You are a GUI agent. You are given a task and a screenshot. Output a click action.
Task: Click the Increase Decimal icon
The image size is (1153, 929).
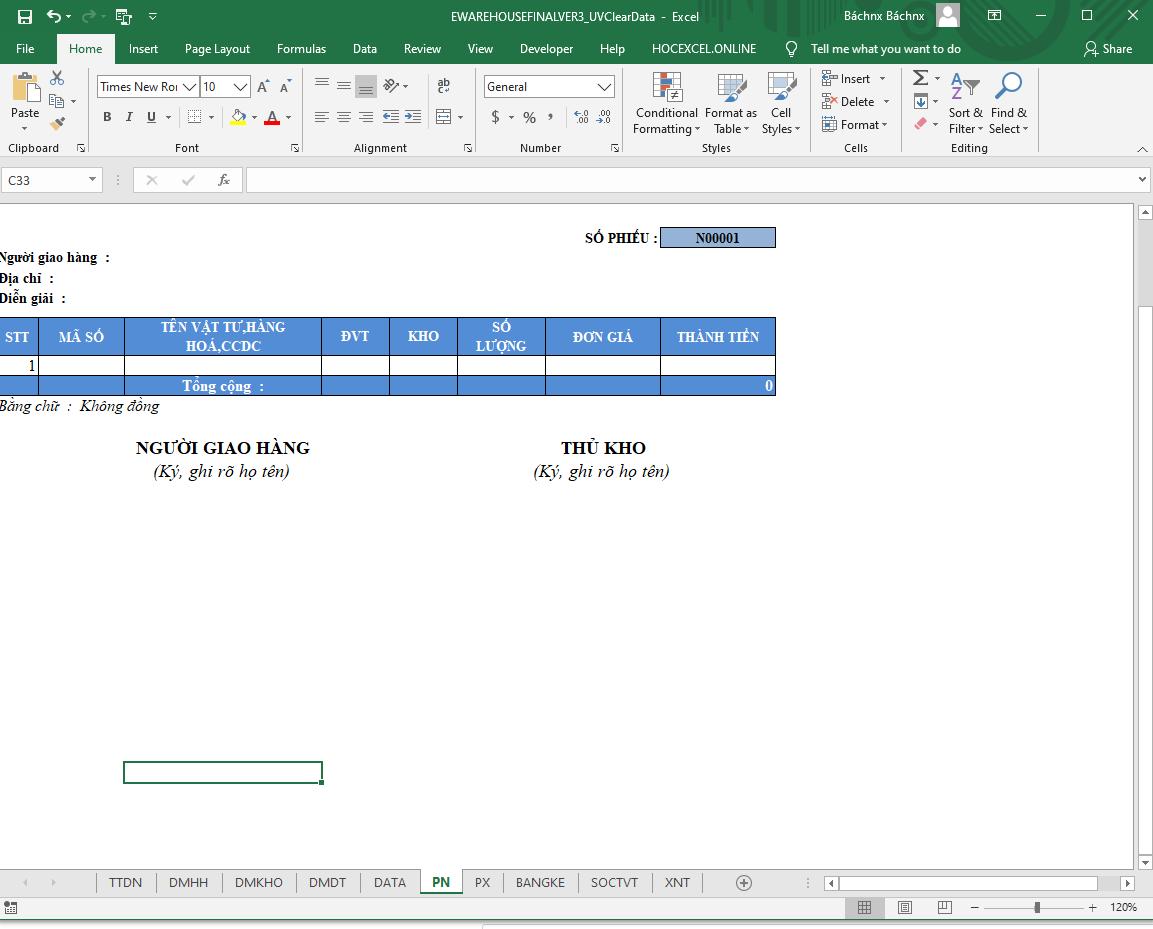[x=580, y=117]
